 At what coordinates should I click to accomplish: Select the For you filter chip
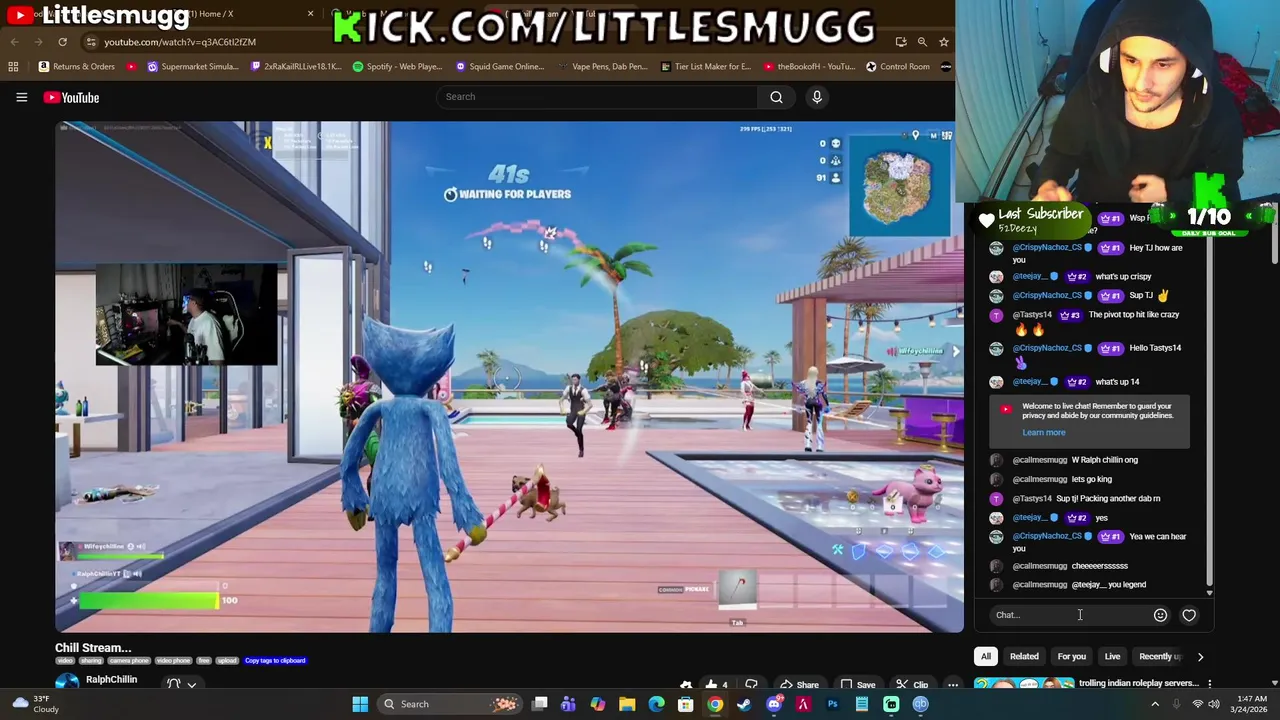[1071, 657]
